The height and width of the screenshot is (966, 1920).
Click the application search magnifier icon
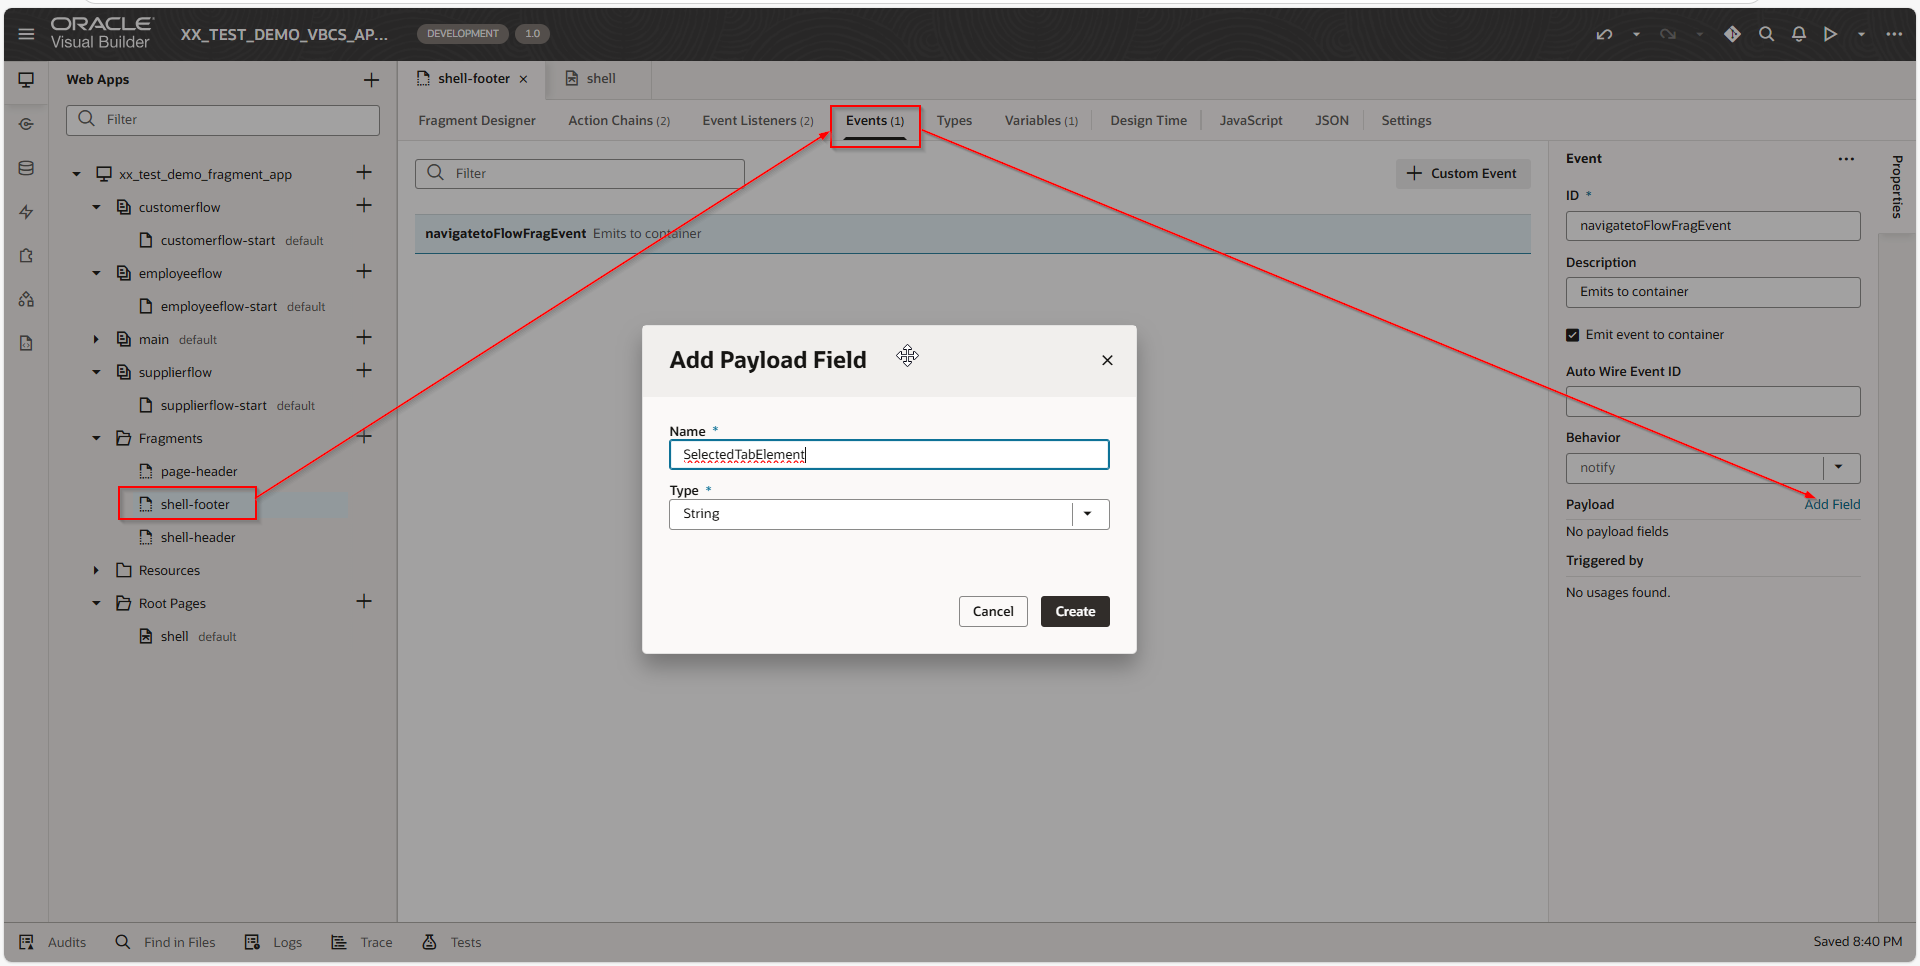pos(1766,34)
